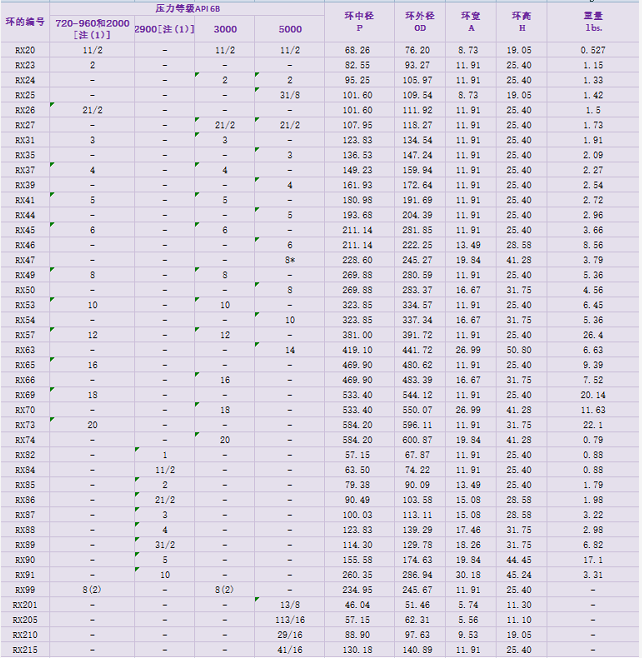Select the 重量 lbs. column header
The image size is (642, 658).
tap(593, 22)
